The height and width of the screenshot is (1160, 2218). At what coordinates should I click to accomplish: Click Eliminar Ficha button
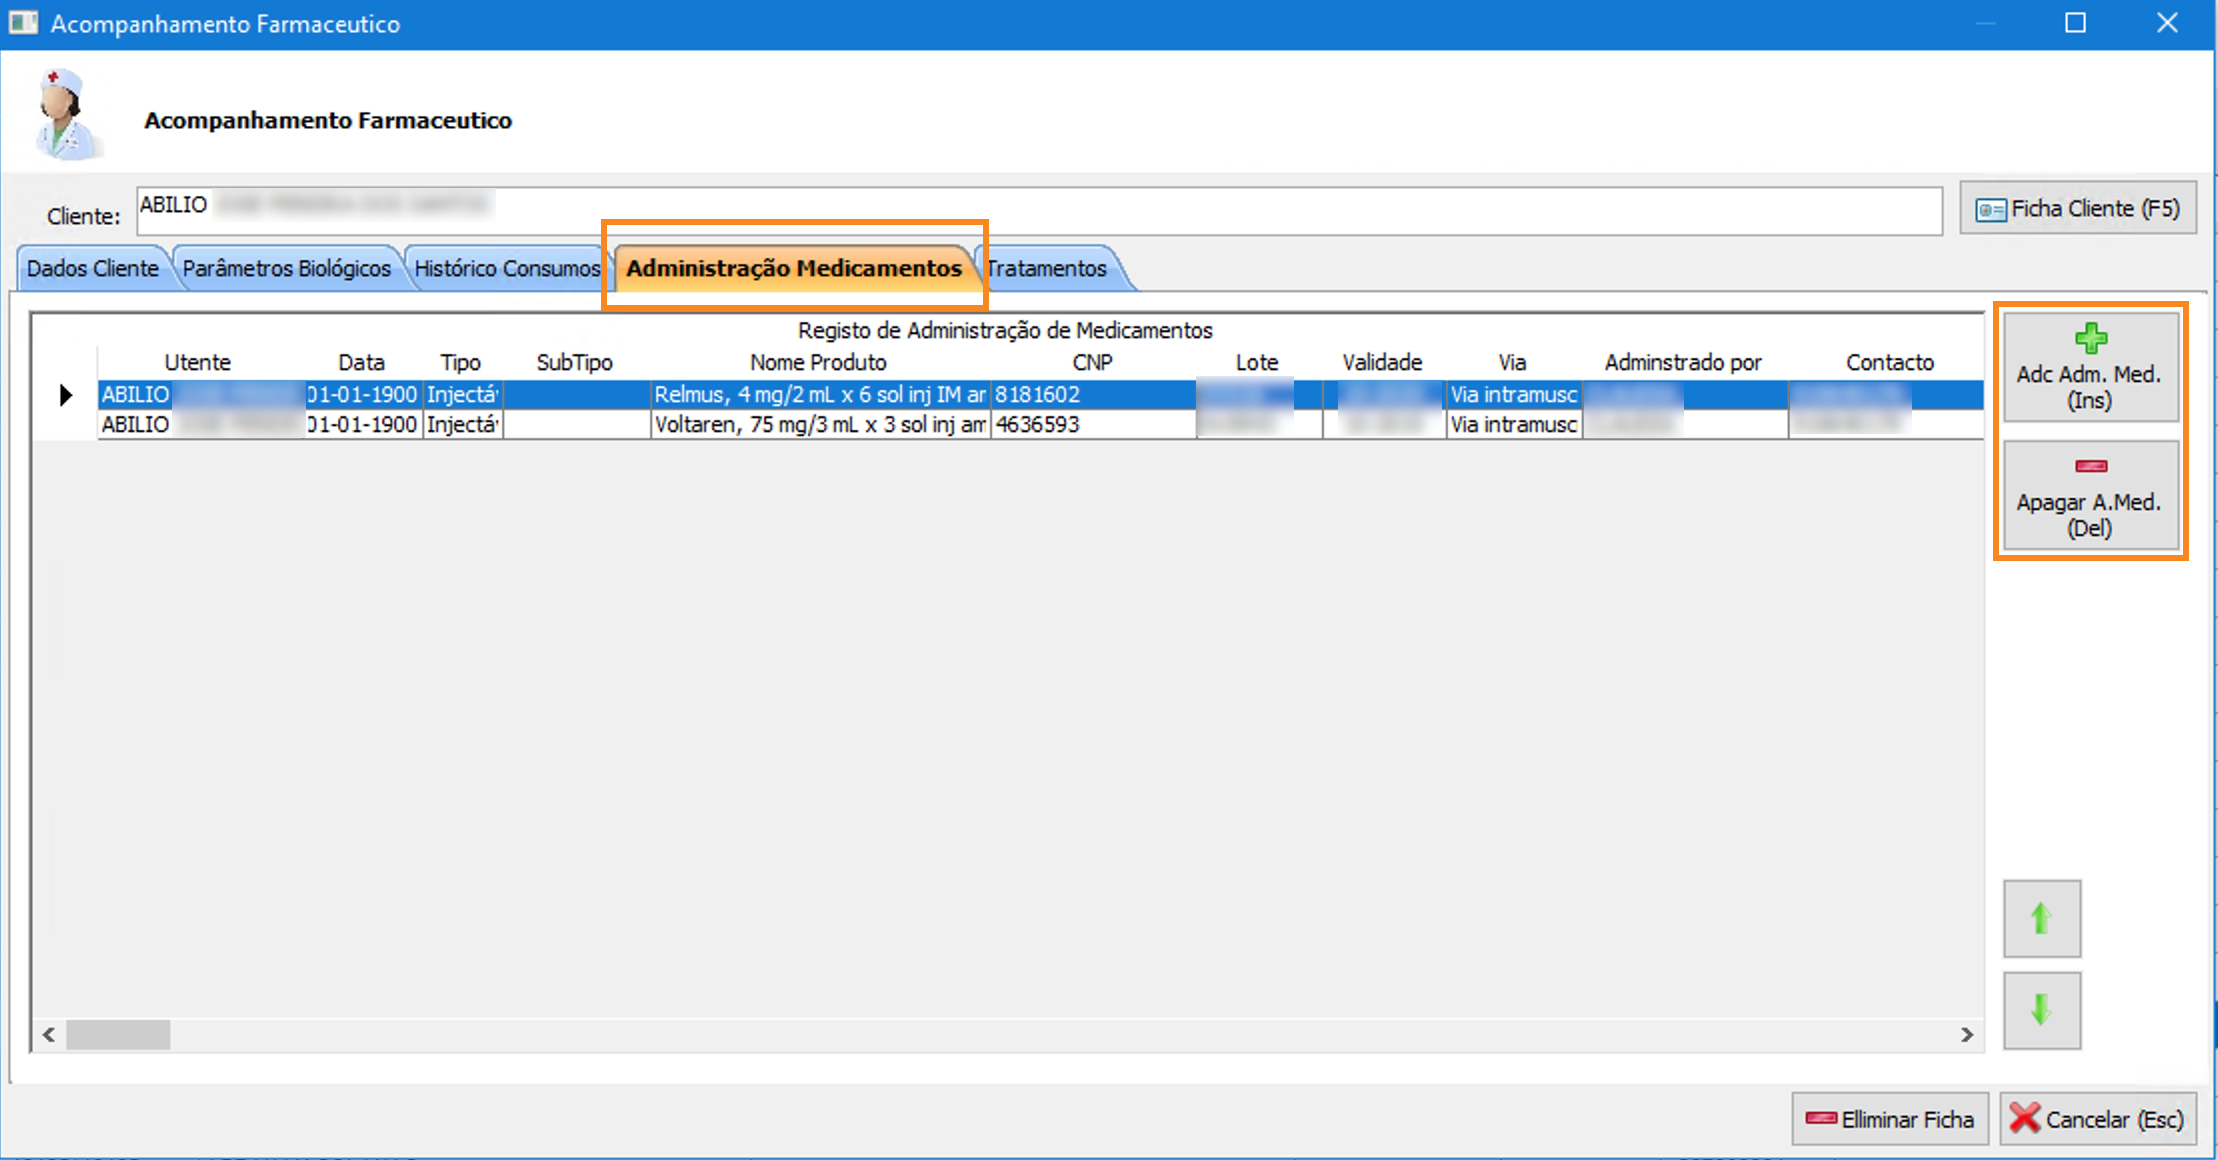tap(1889, 1119)
